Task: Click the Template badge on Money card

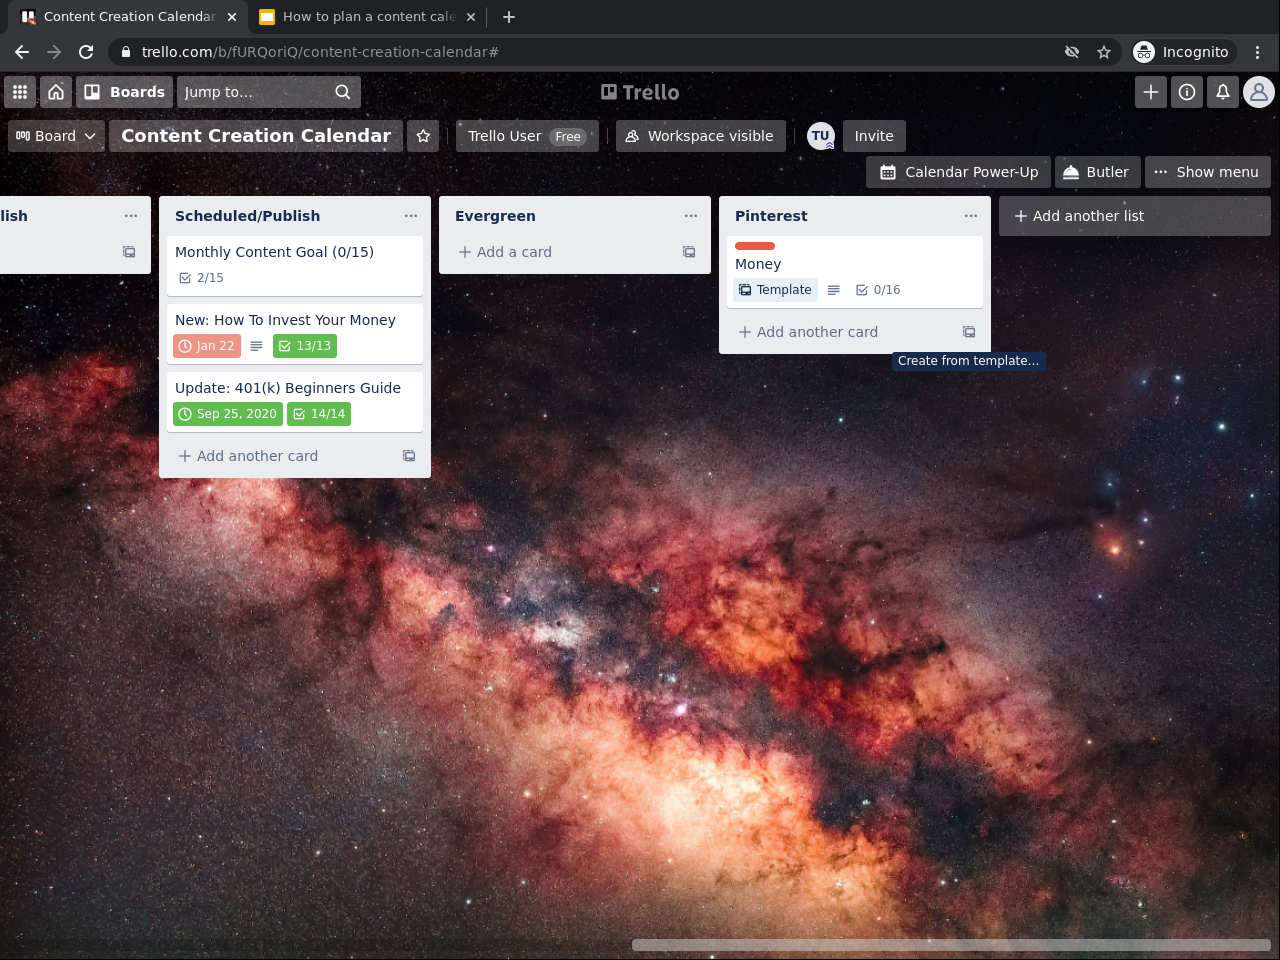Action: [775, 290]
